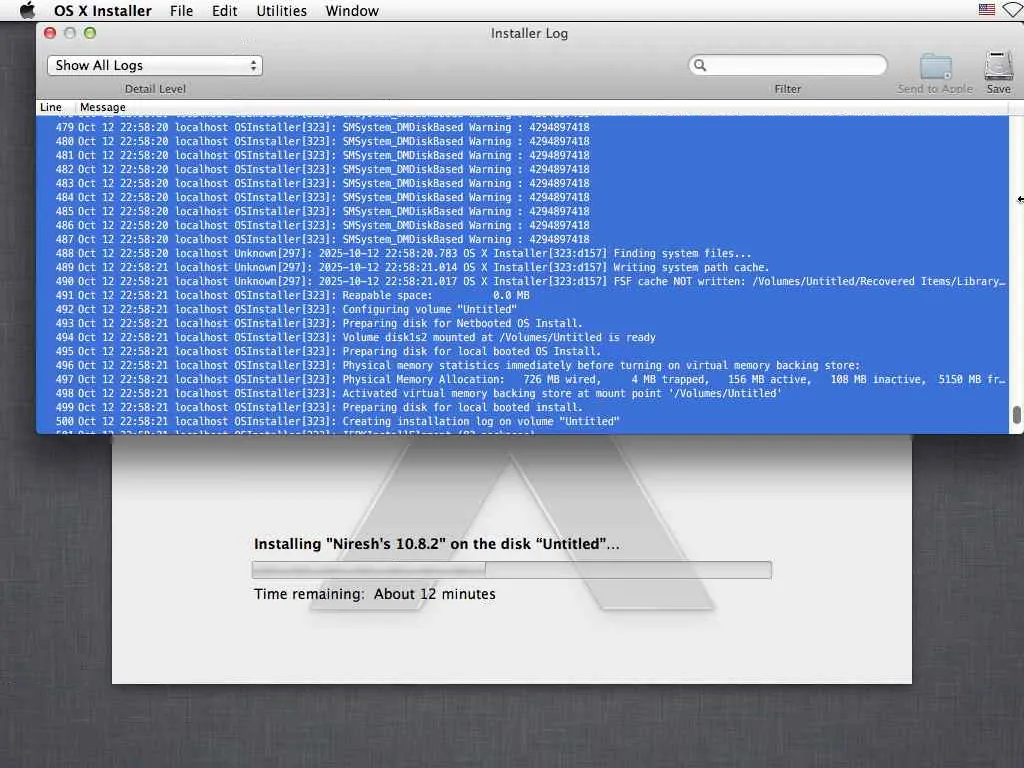Select line 500 'Creating installation log on volume'

click(522, 422)
